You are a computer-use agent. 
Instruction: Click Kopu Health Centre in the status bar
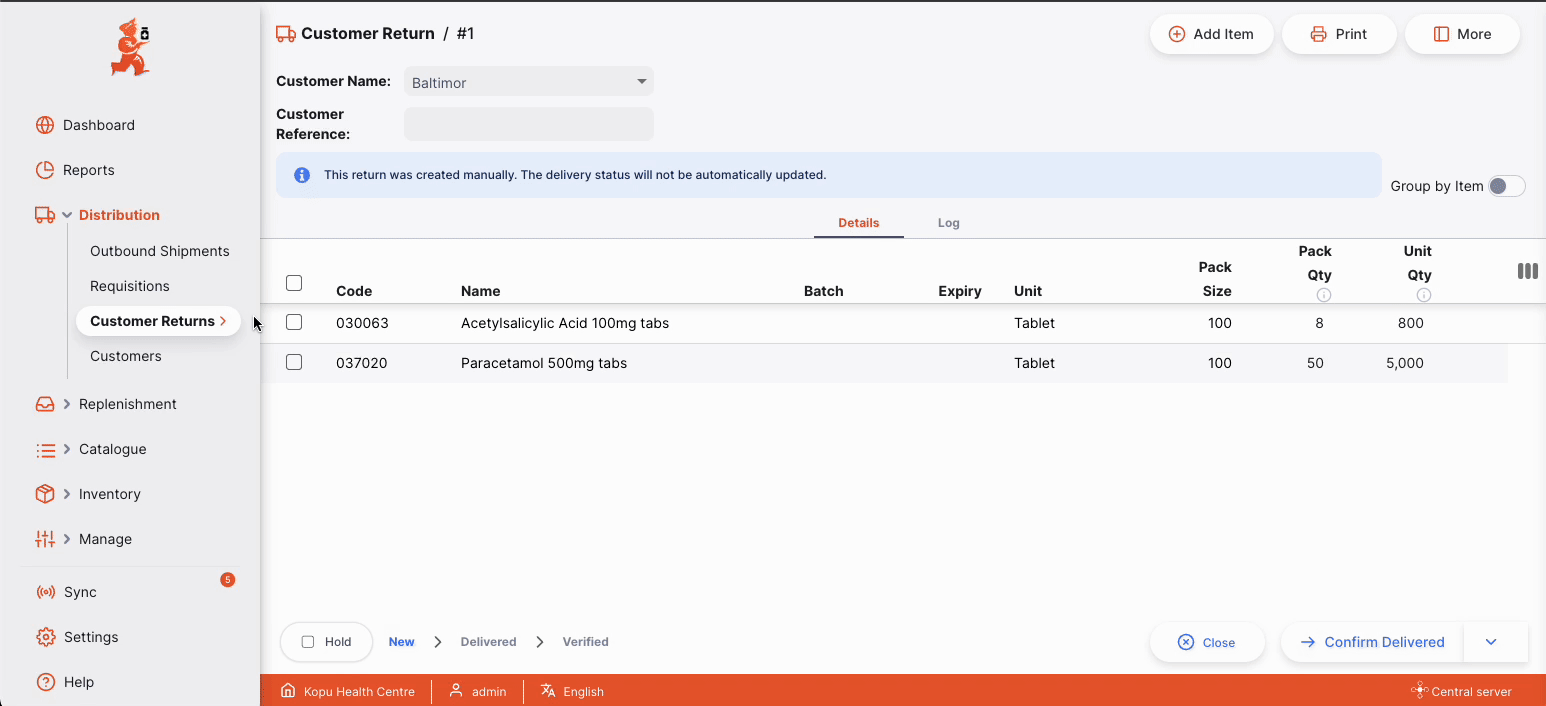359,691
